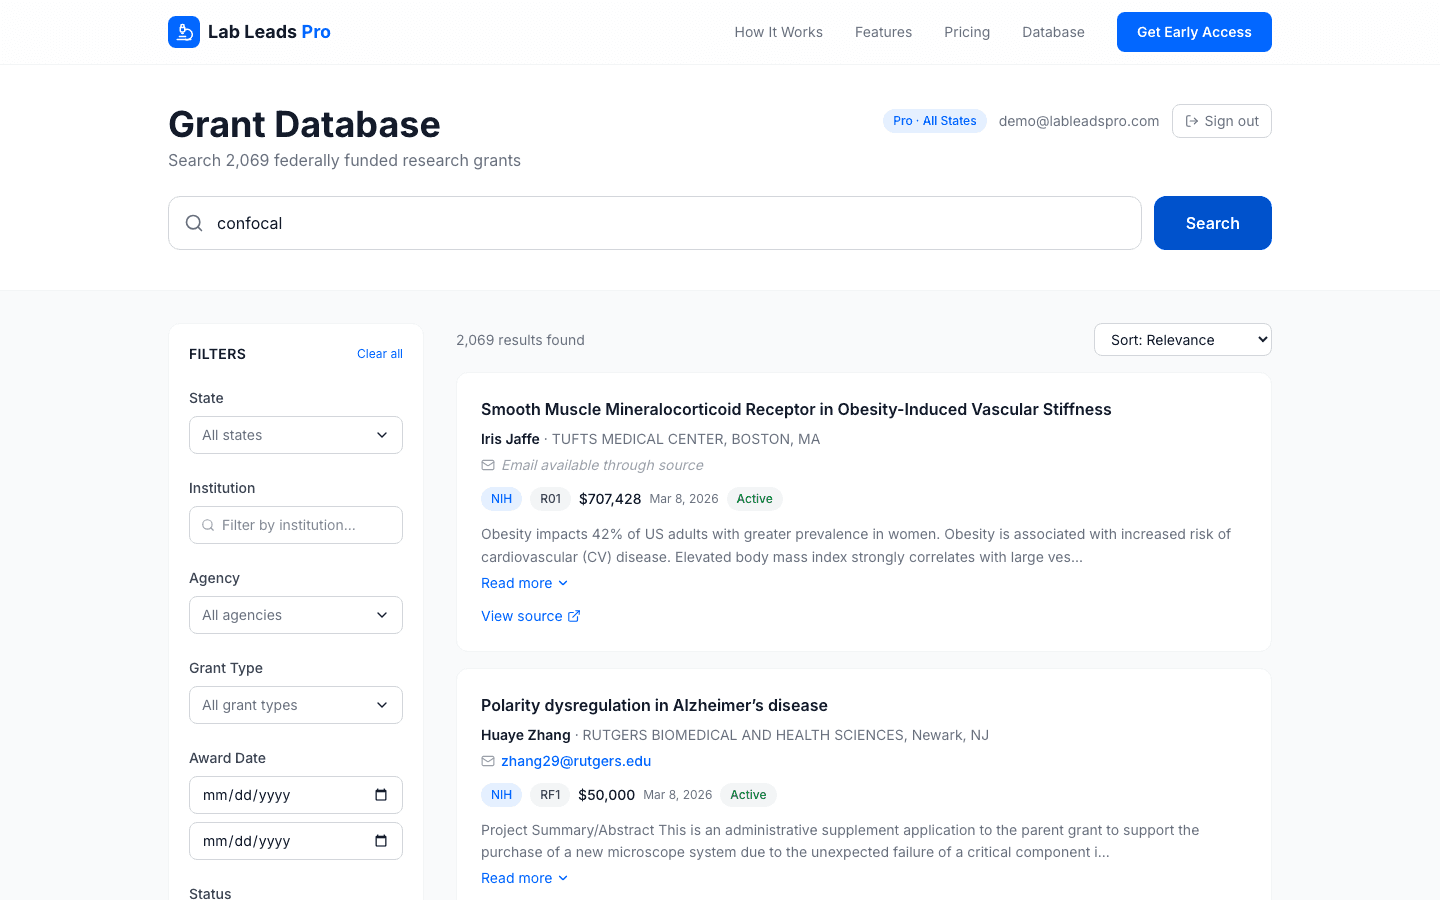Click the external link icon next to View source

[574, 616]
